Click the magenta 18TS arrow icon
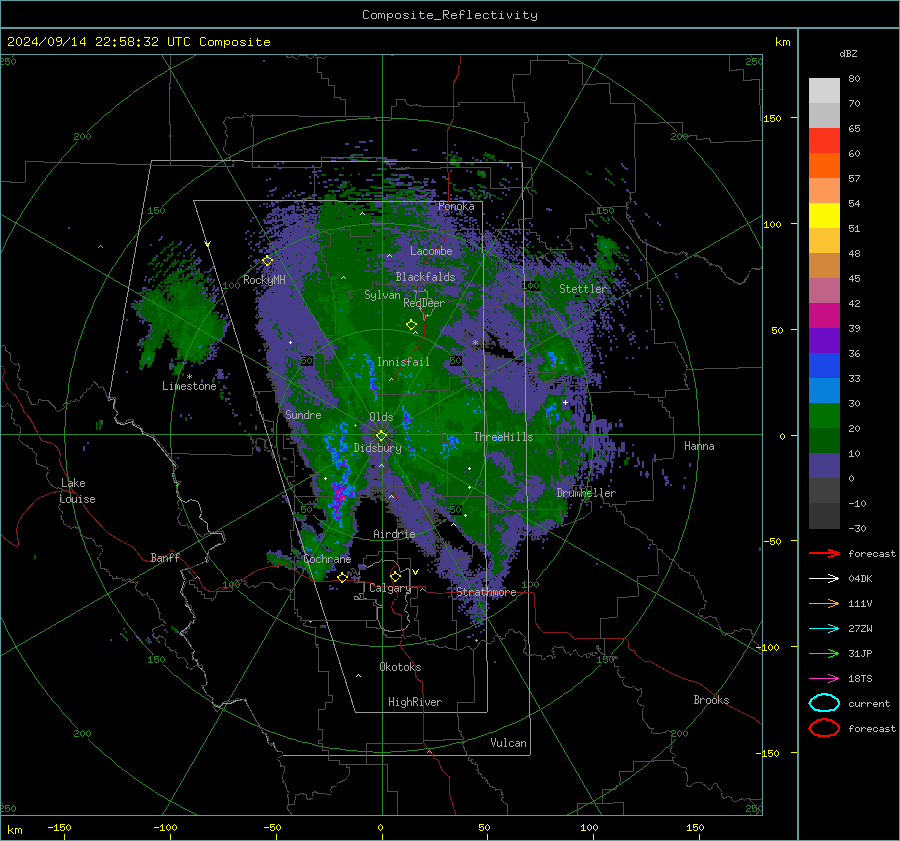The width and height of the screenshot is (900, 841). [x=824, y=679]
